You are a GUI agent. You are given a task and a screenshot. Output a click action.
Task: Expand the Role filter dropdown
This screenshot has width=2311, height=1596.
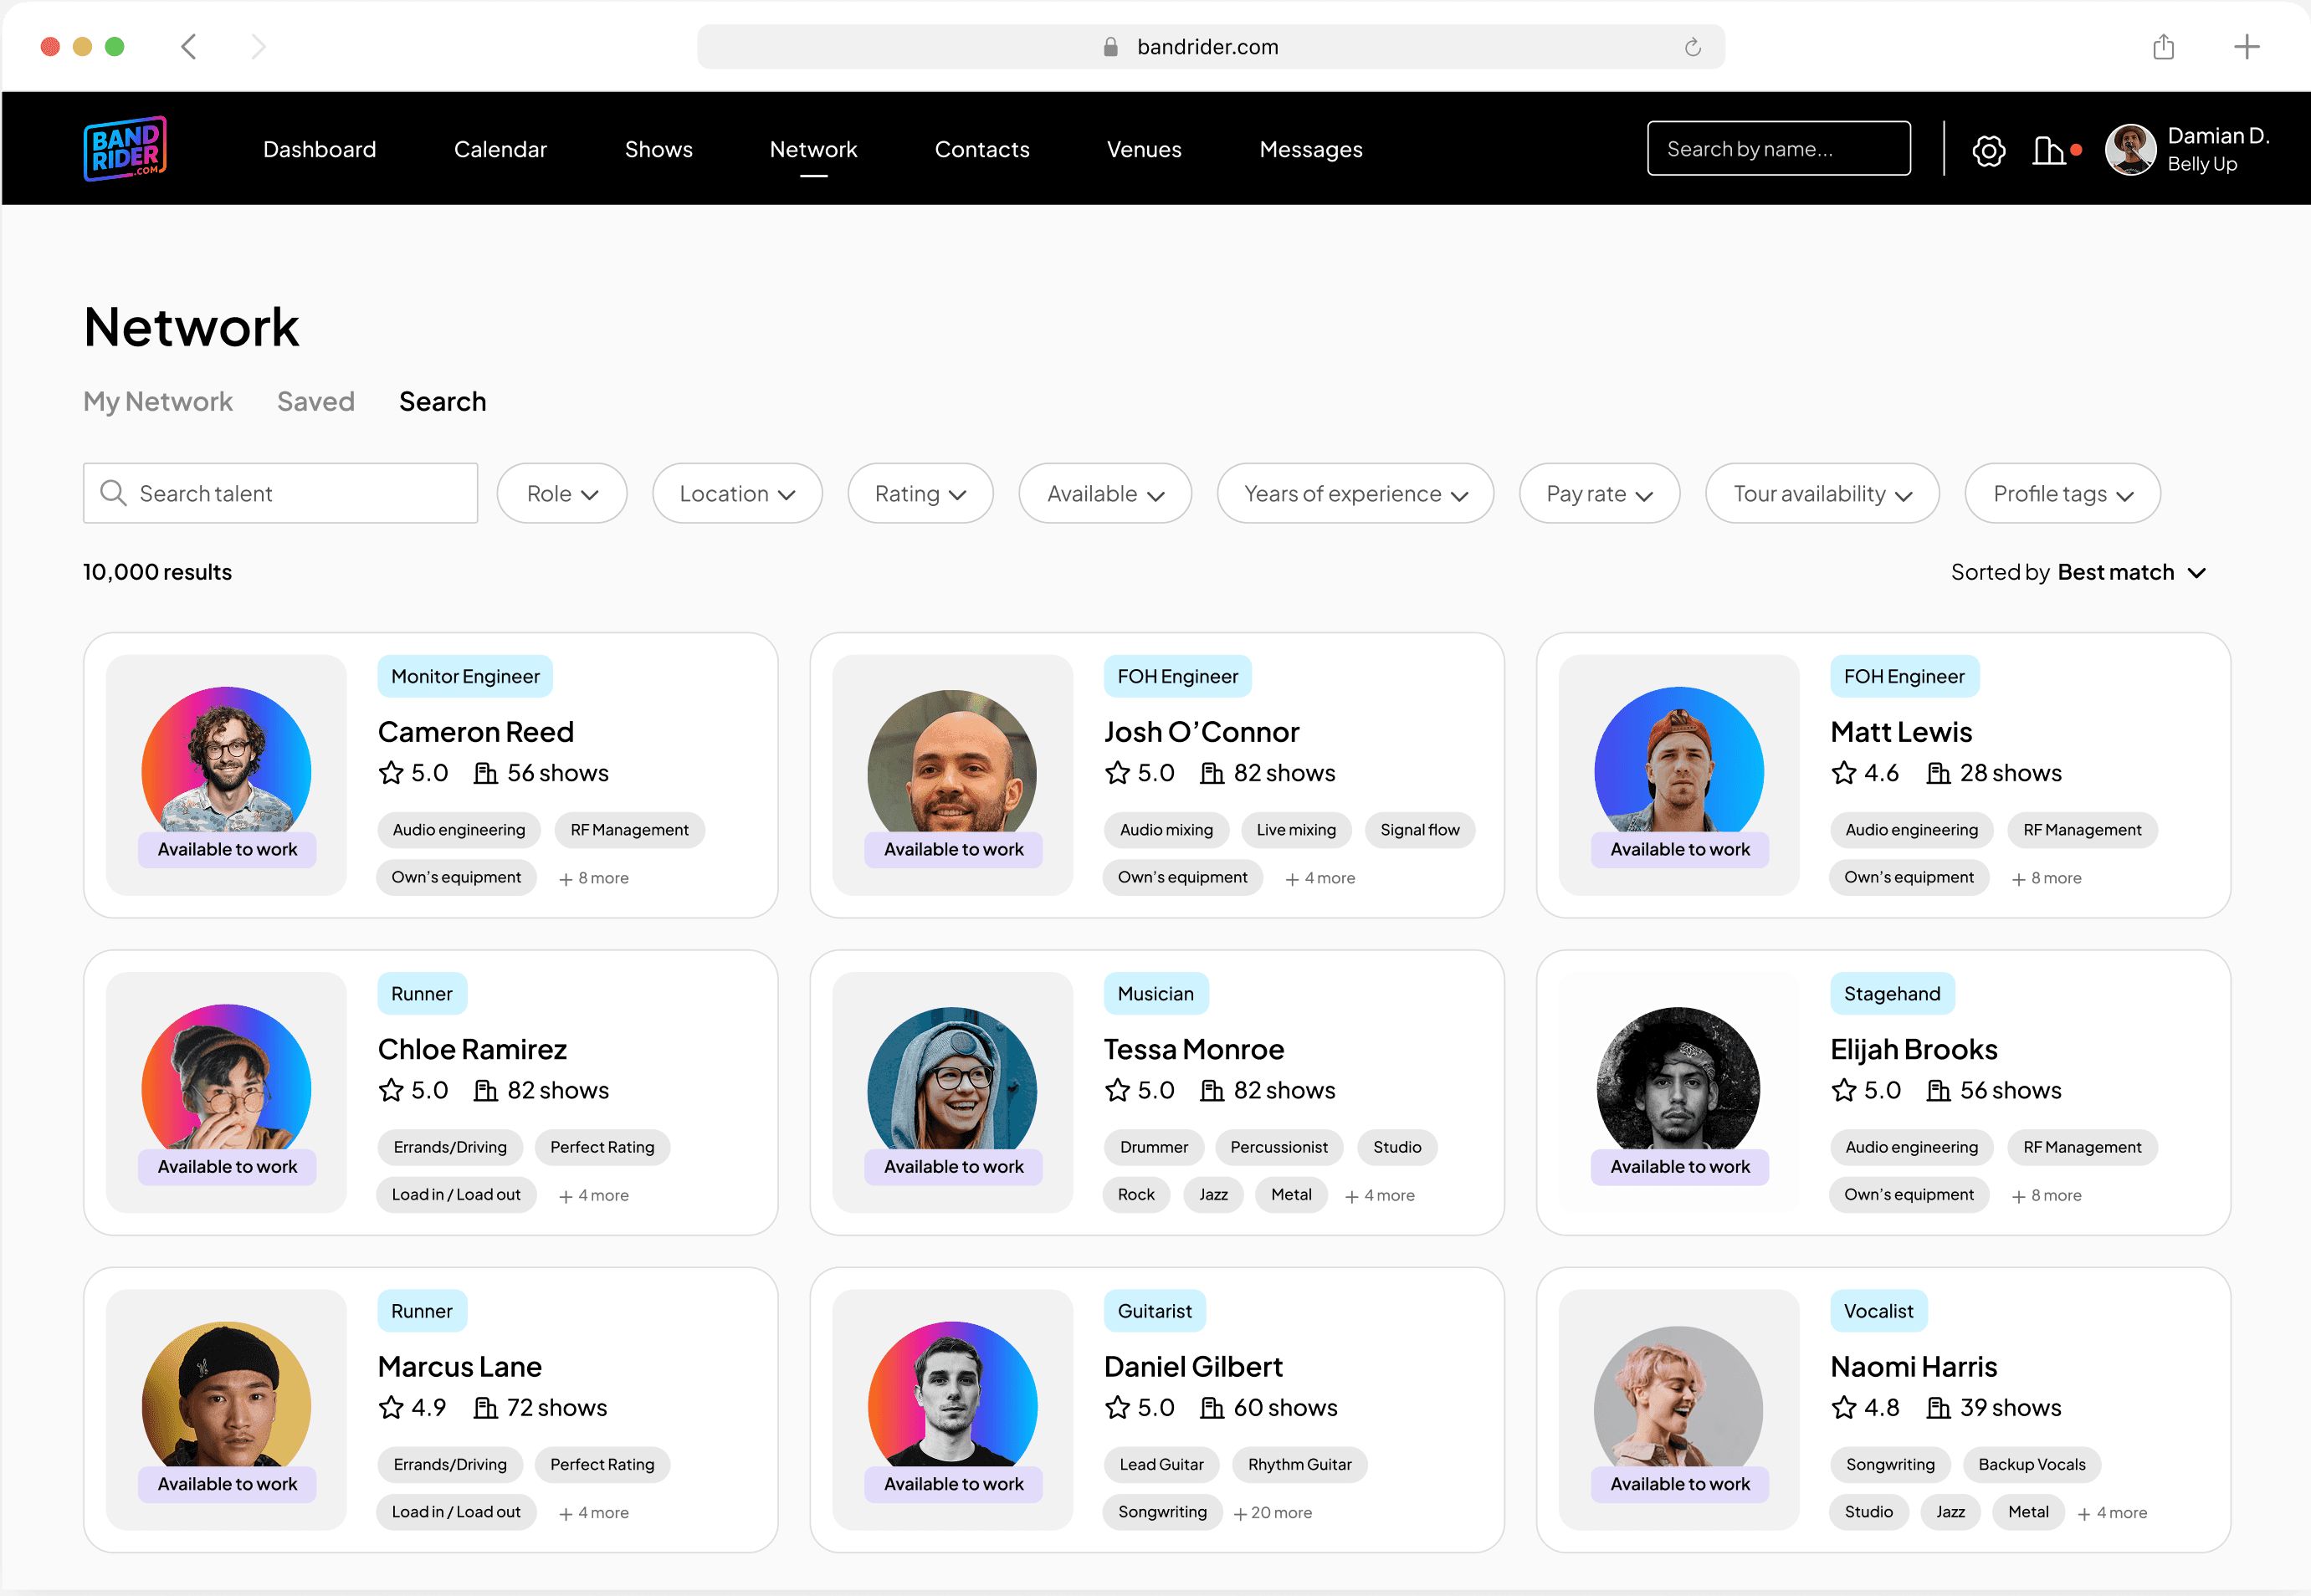562,493
